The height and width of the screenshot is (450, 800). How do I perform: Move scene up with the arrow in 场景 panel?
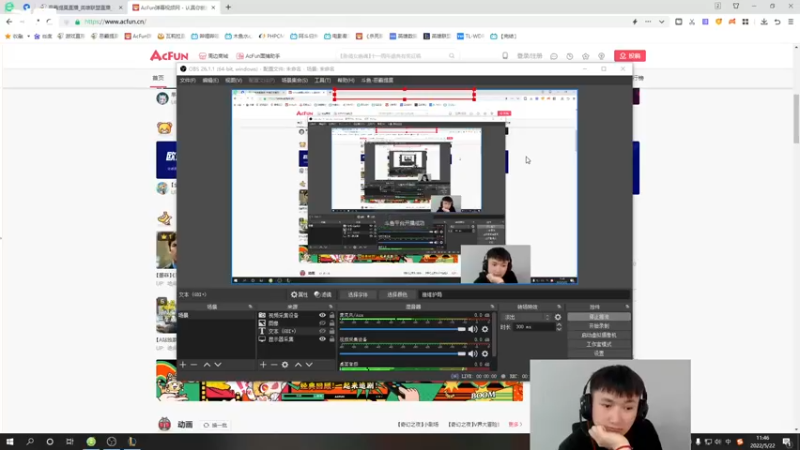(207, 365)
